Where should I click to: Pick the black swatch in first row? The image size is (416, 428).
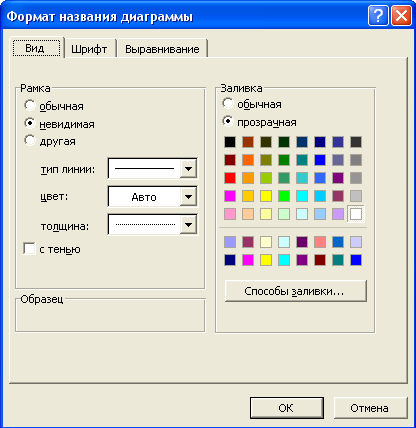tap(230, 142)
